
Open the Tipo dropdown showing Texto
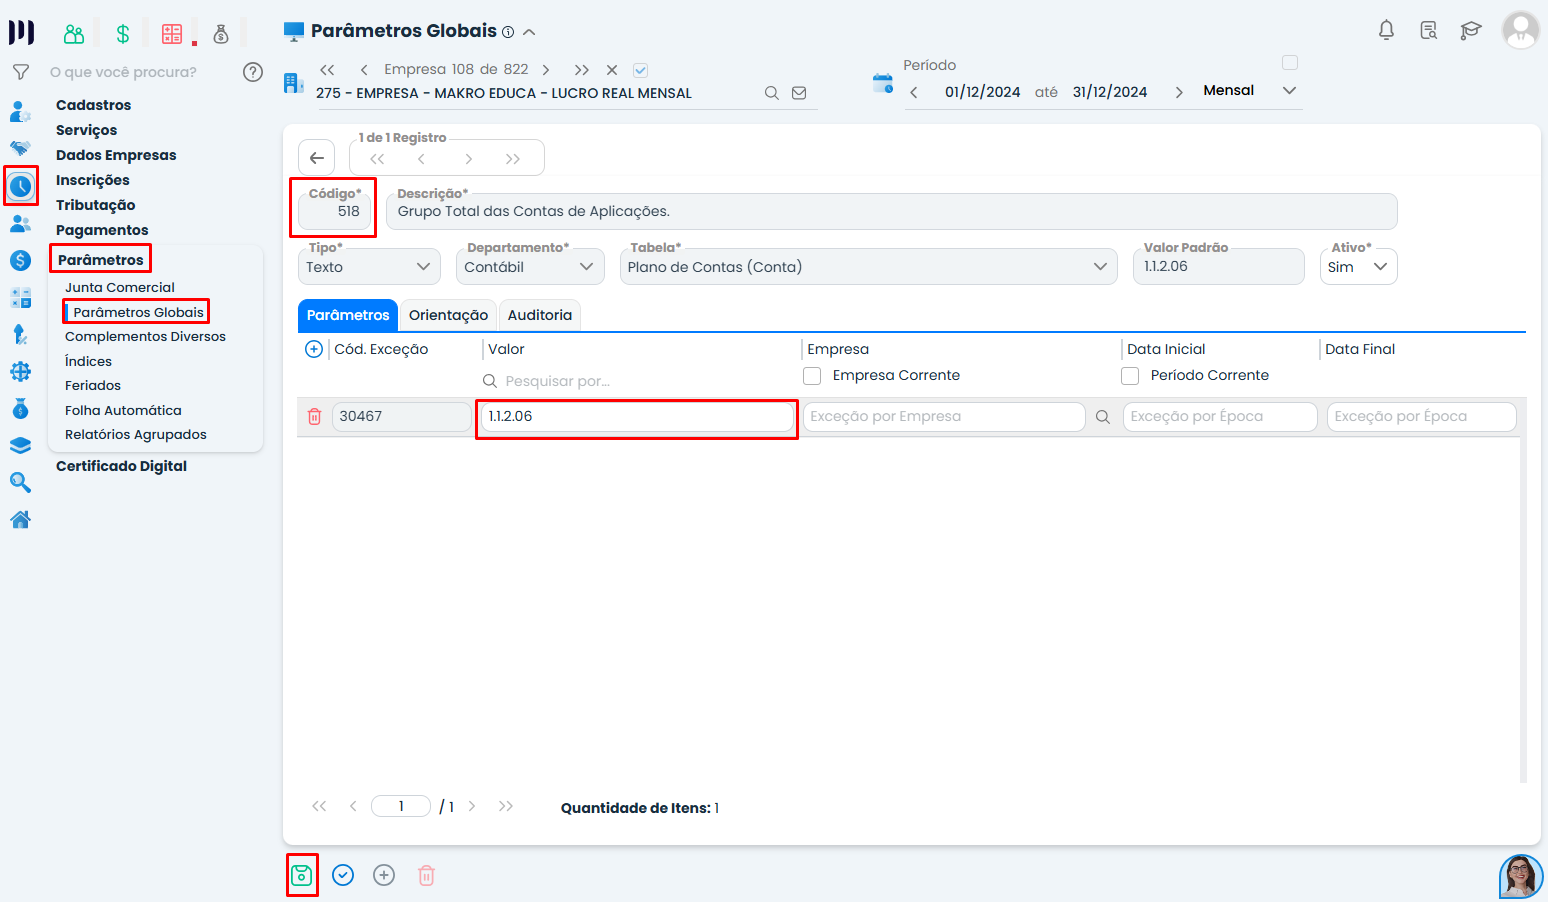point(368,267)
